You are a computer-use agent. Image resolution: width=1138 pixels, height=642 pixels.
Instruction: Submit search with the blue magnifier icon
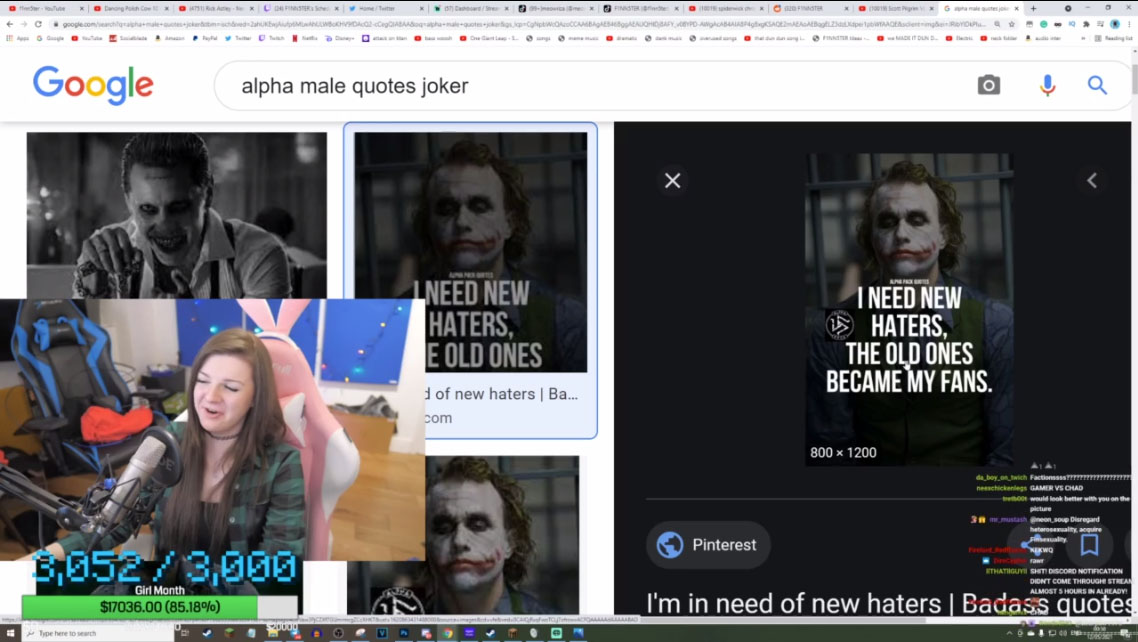tap(1097, 86)
